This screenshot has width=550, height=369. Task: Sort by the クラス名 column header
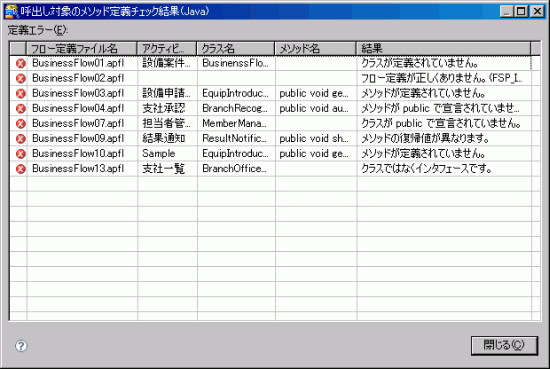(236, 48)
